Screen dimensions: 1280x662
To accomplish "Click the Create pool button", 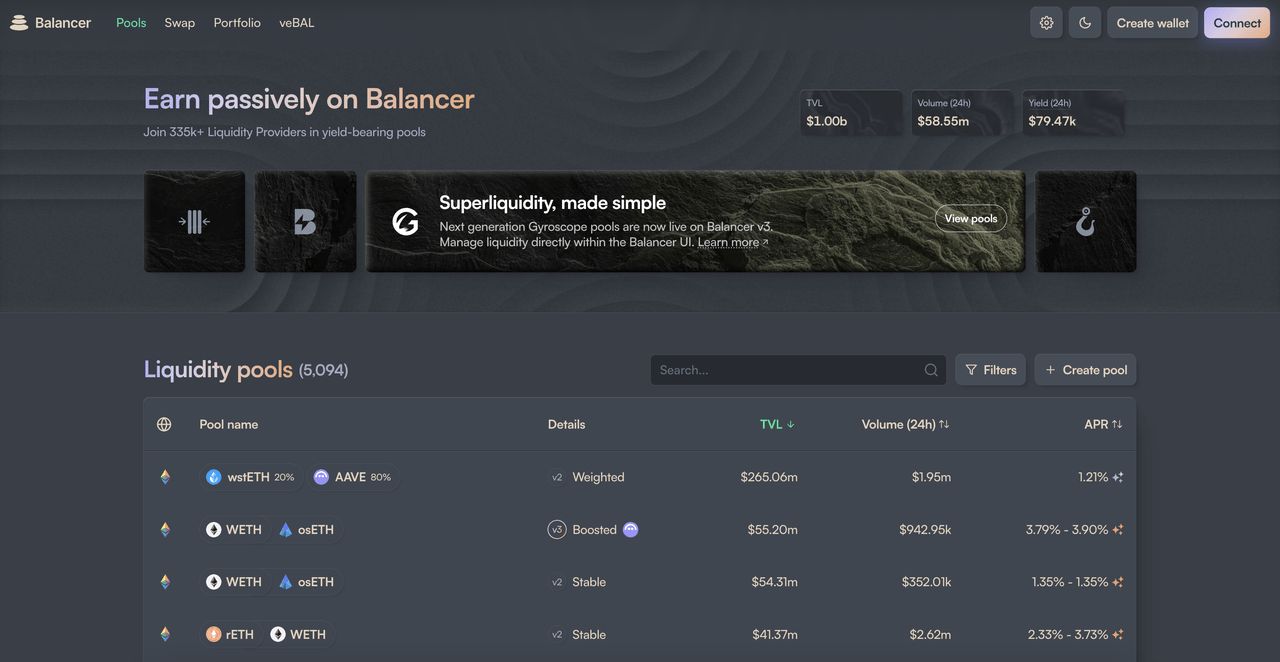I will pos(1086,370).
